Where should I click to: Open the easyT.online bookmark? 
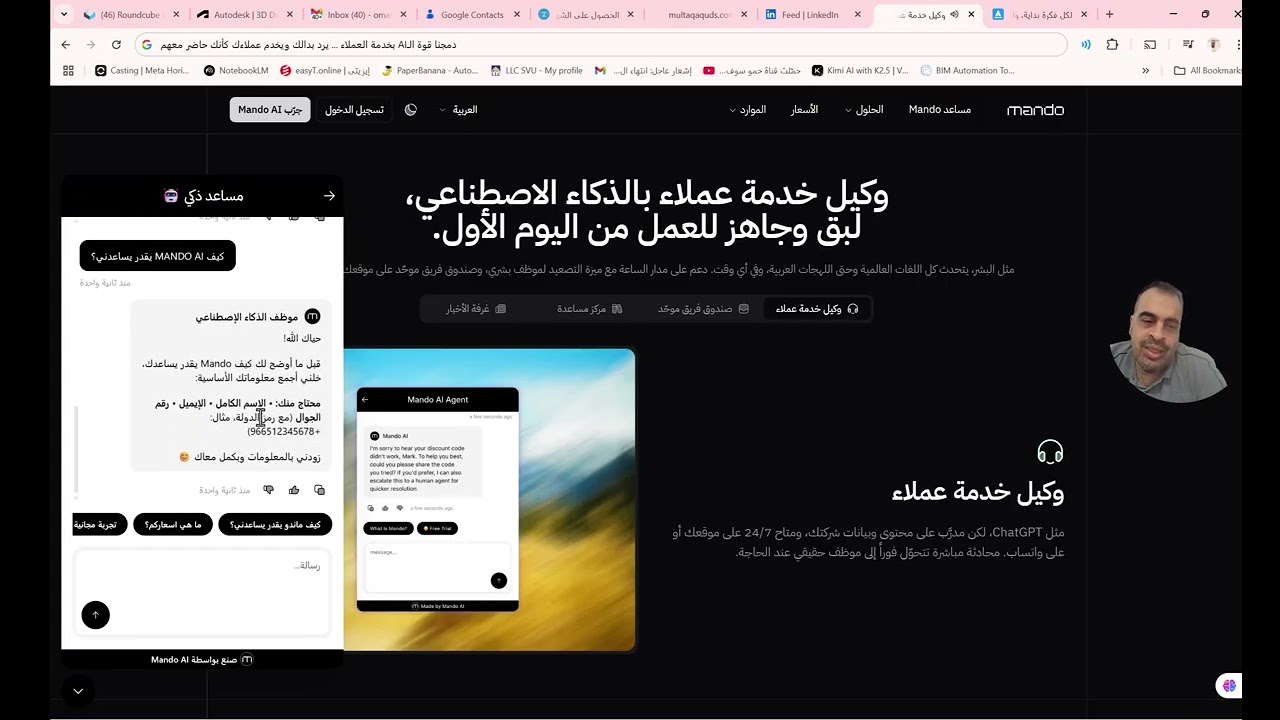tap(325, 71)
